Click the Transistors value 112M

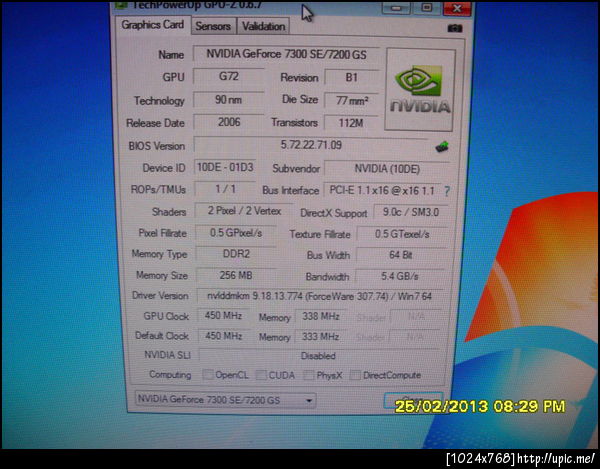coord(351,123)
